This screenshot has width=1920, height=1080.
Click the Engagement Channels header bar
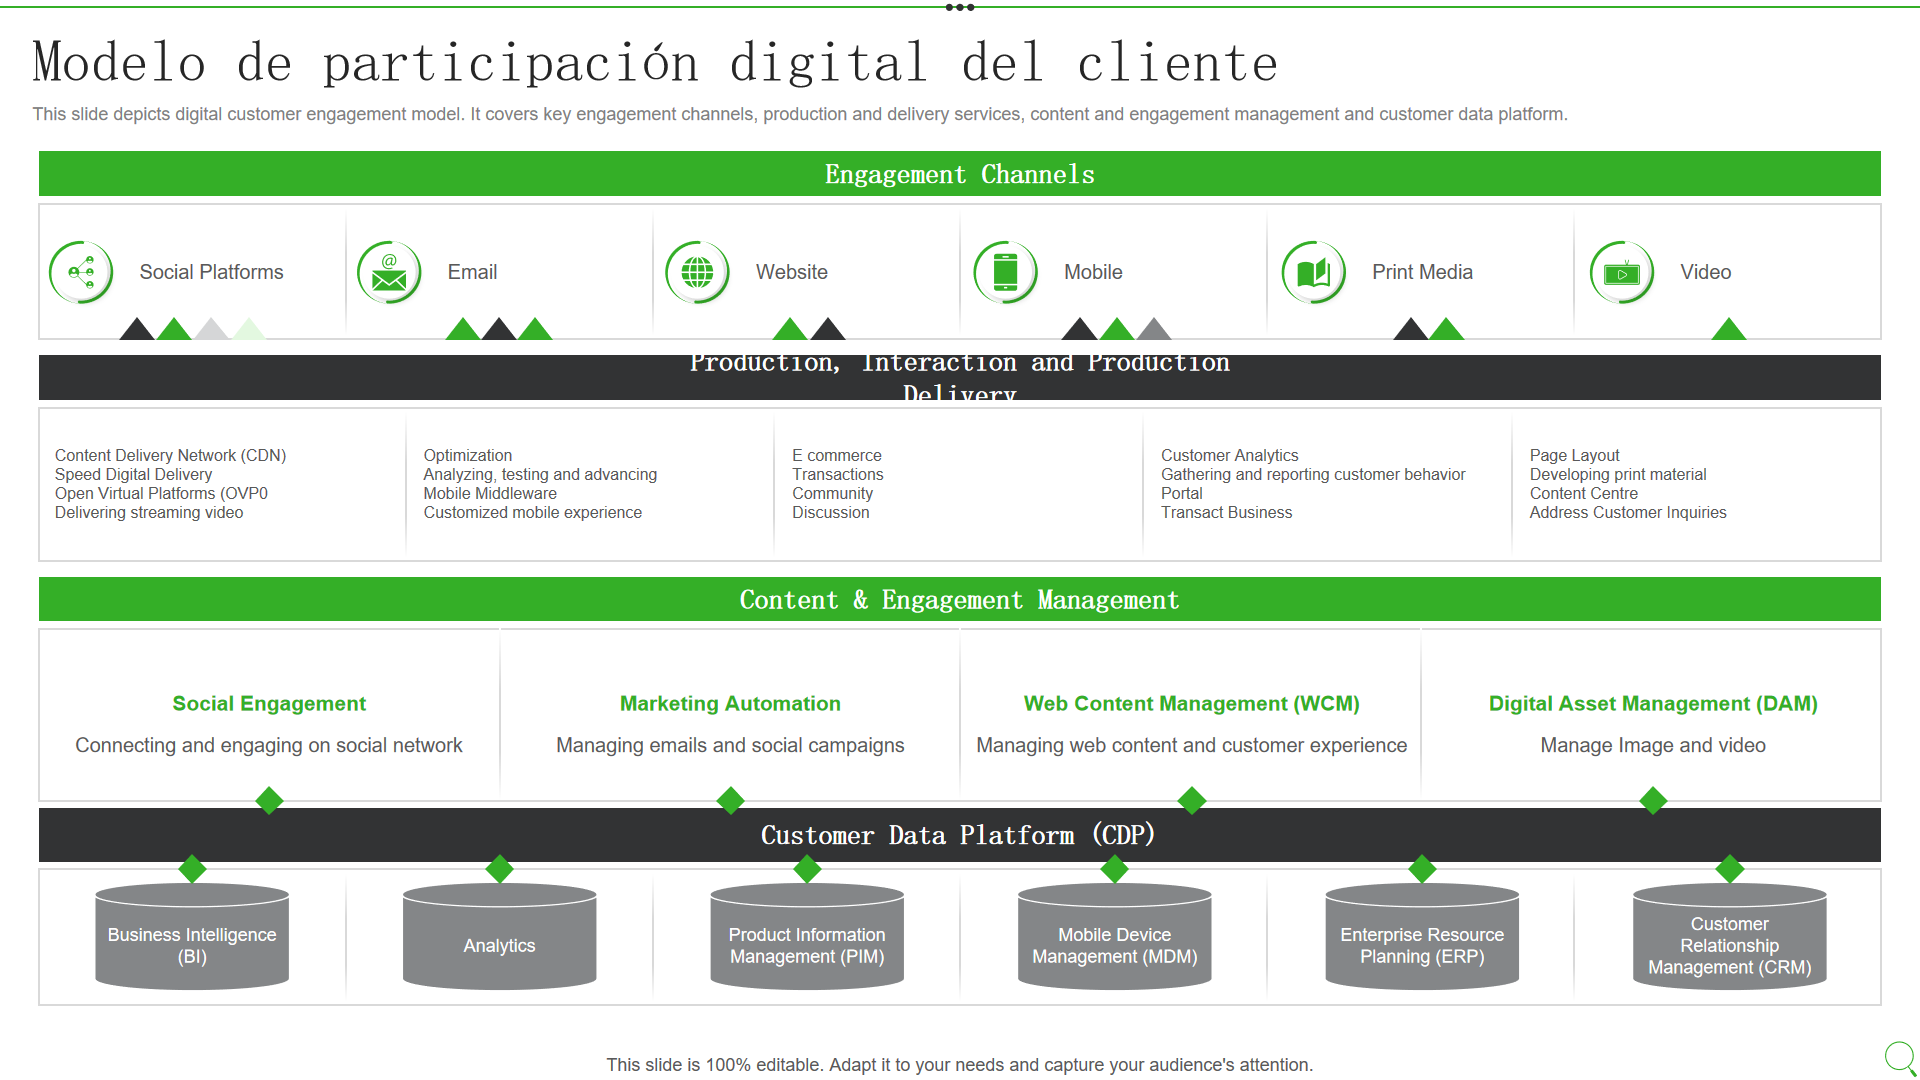point(960,174)
